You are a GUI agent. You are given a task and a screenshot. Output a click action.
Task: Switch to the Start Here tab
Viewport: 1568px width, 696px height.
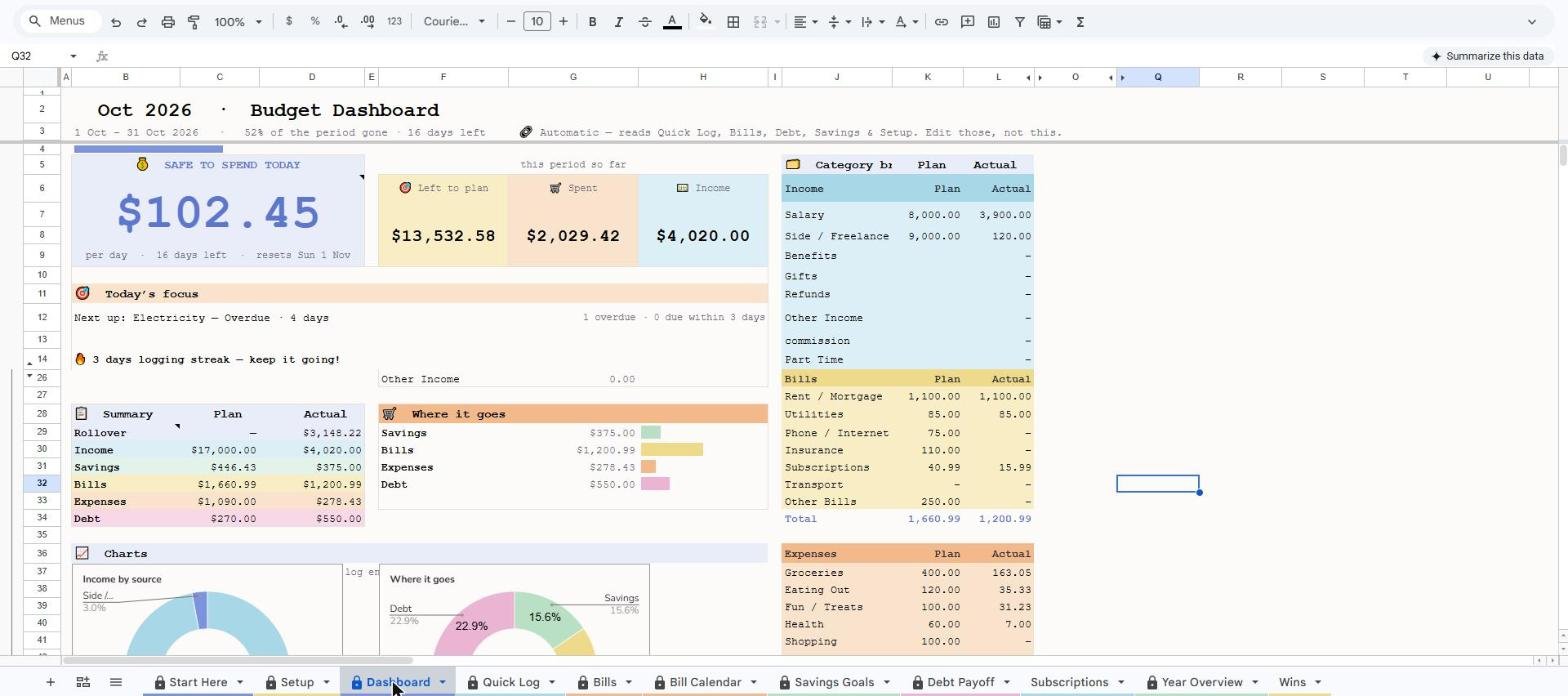point(197,682)
